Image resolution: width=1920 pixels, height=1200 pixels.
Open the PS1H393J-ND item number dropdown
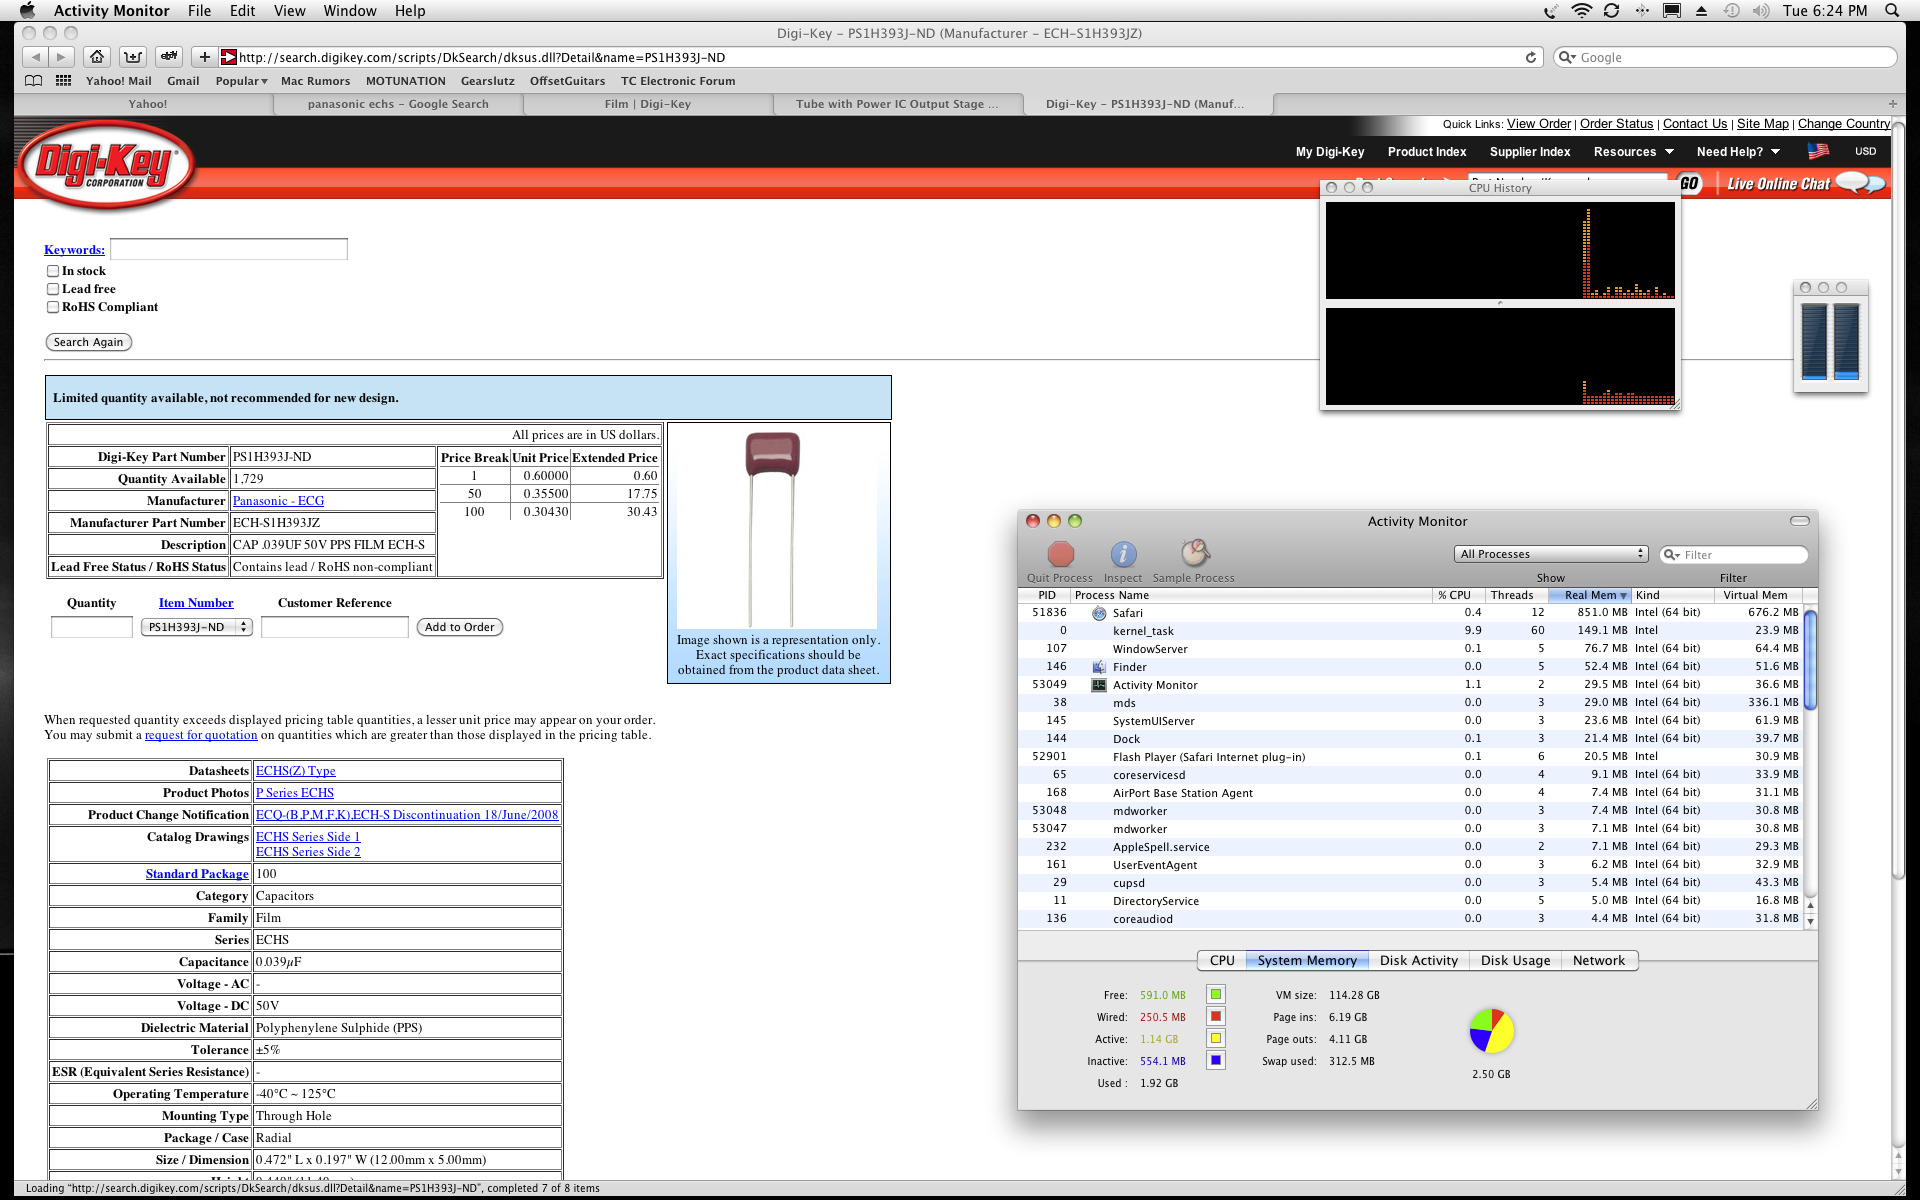coord(196,627)
